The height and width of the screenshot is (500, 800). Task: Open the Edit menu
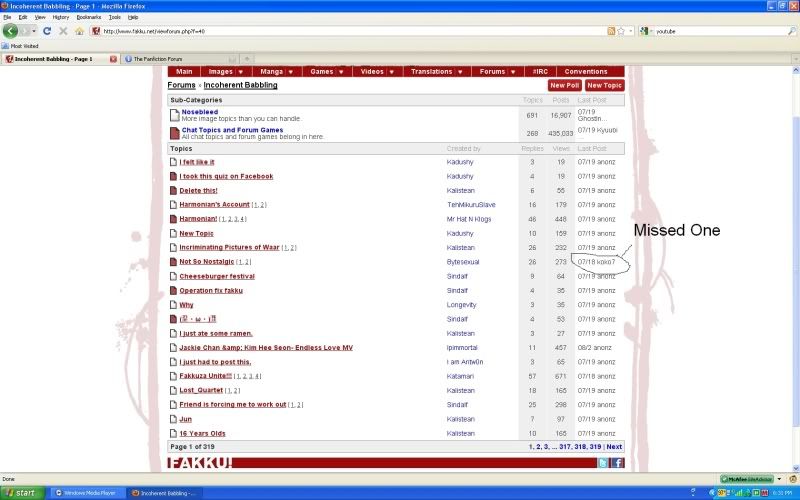pos(23,17)
